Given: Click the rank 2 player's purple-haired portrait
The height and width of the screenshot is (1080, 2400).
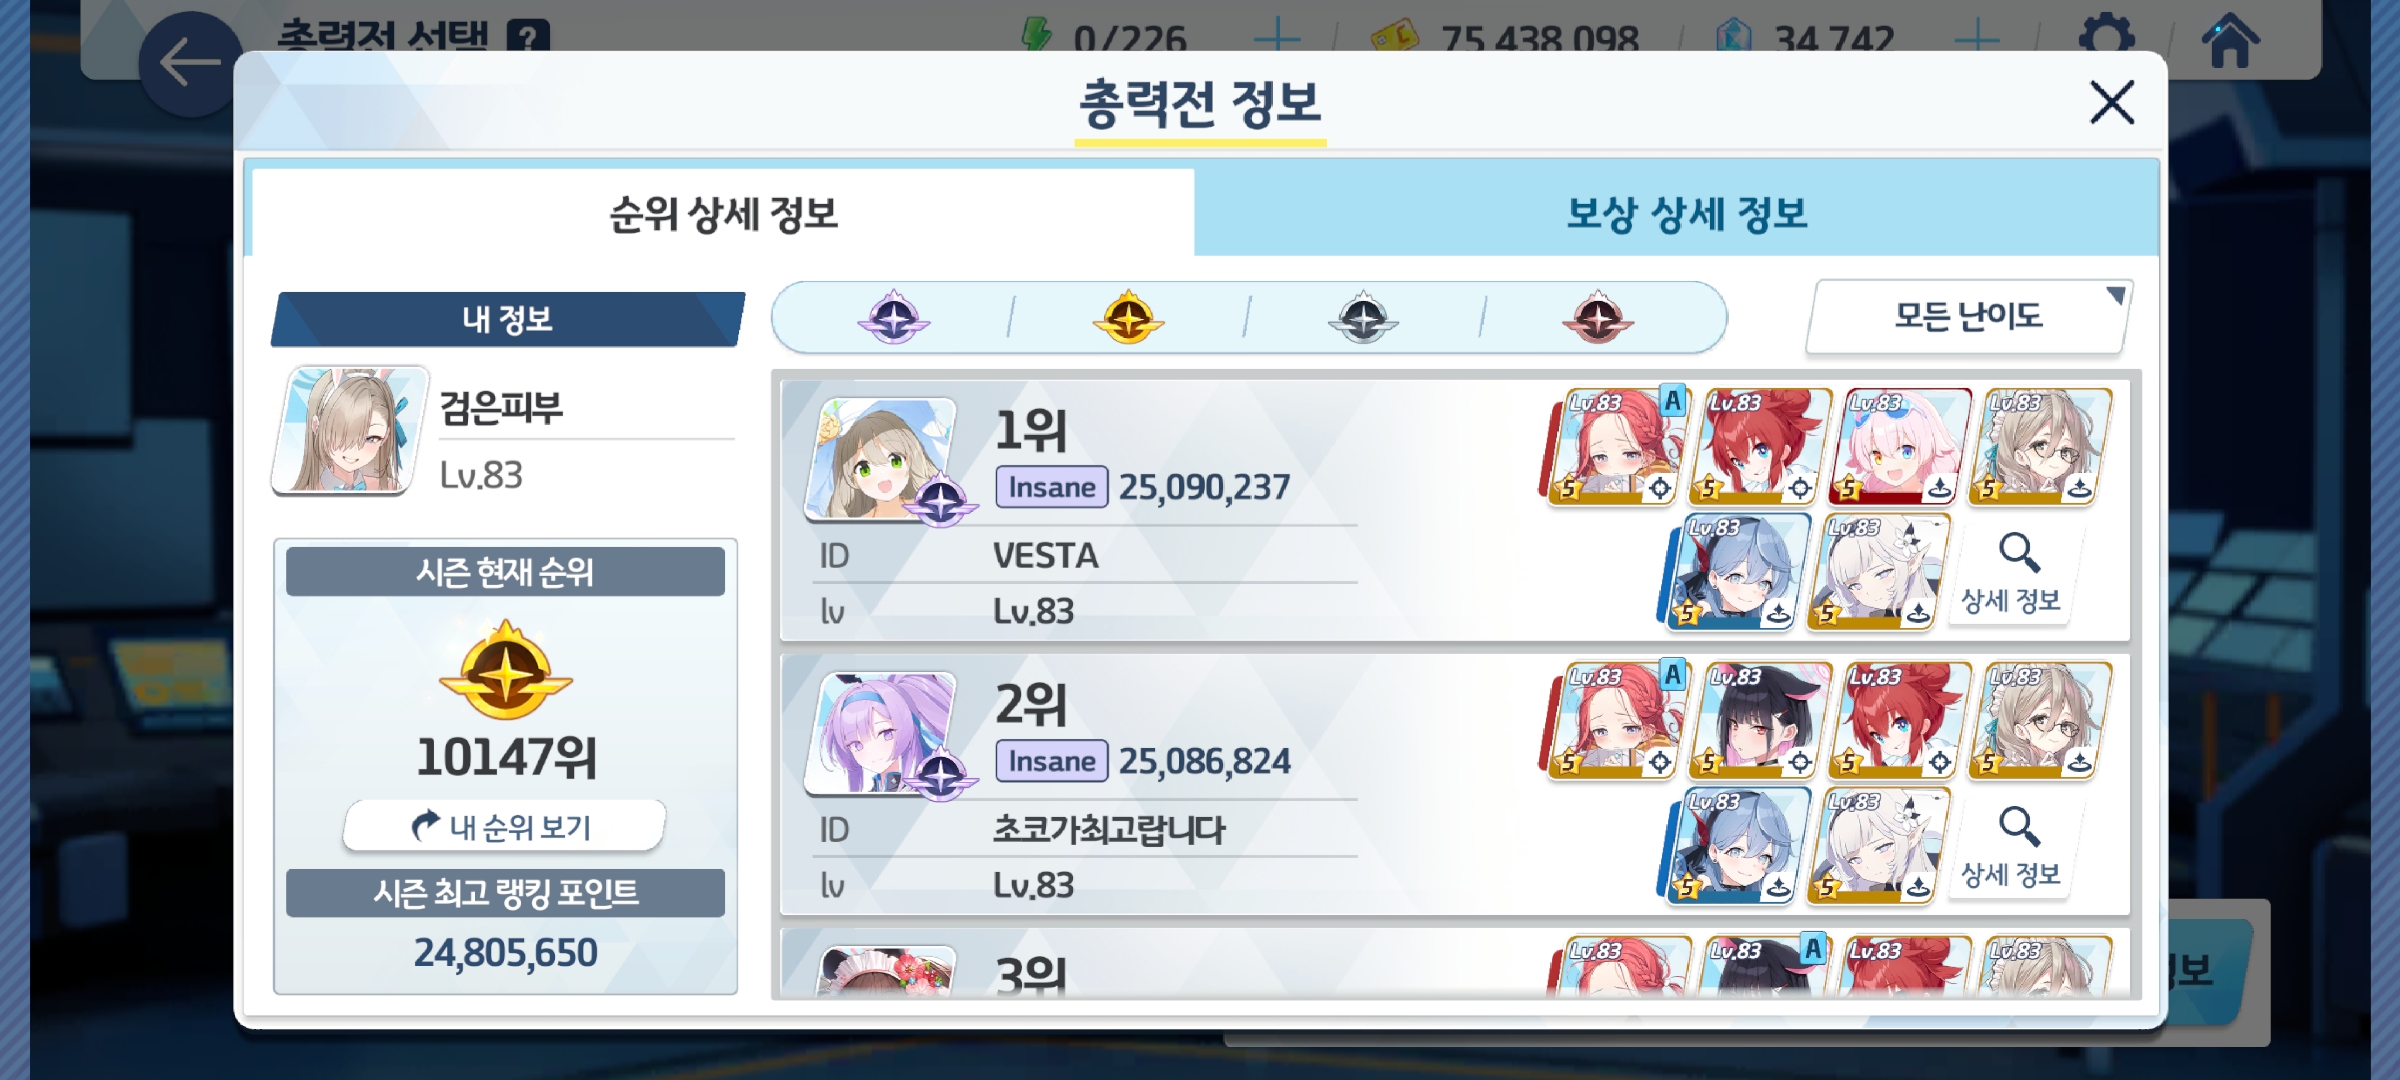Looking at the screenshot, I should tap(880, 732).
